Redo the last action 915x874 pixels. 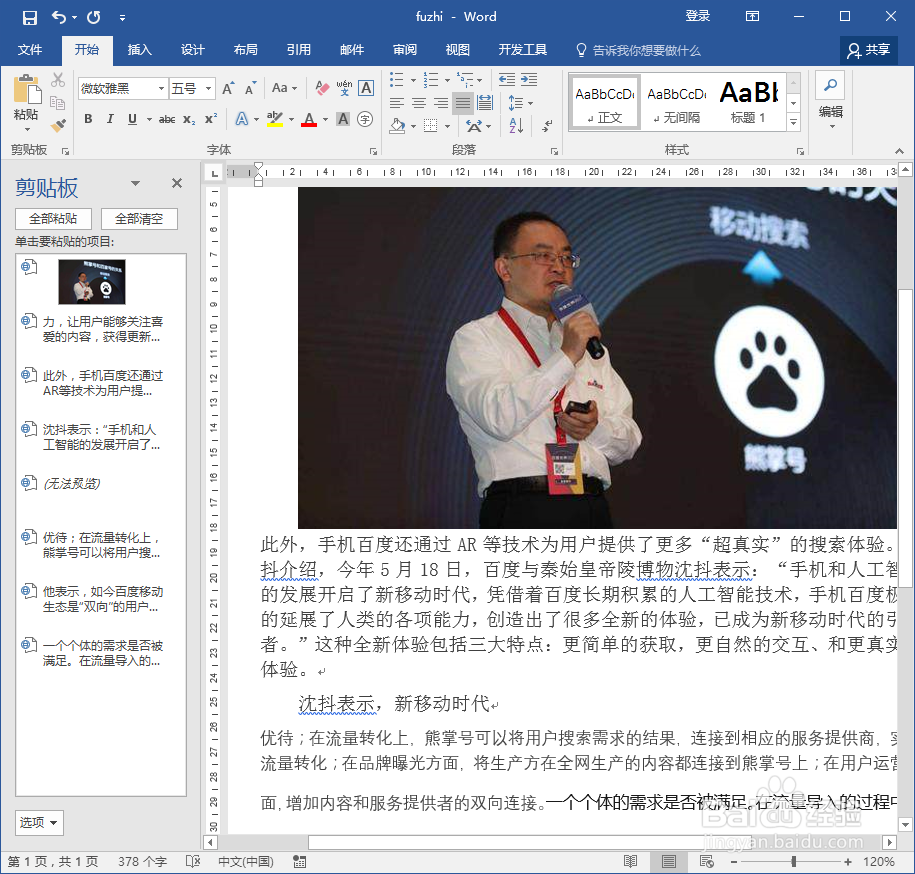[x=93, y=18]
